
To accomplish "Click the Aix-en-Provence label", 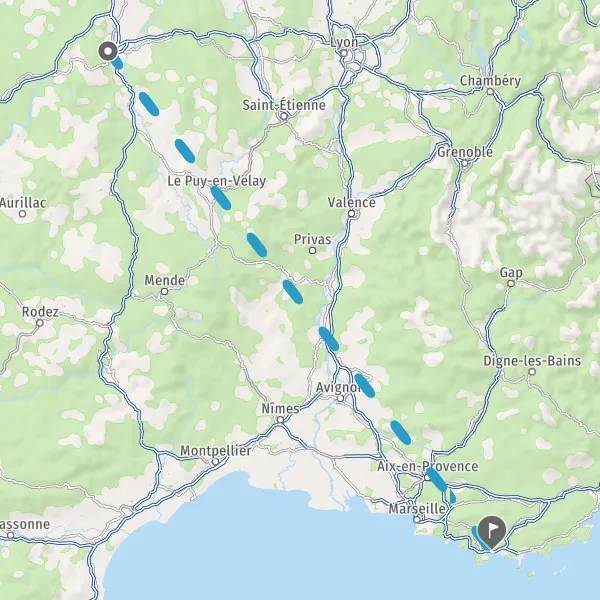I will coord(427,466).
